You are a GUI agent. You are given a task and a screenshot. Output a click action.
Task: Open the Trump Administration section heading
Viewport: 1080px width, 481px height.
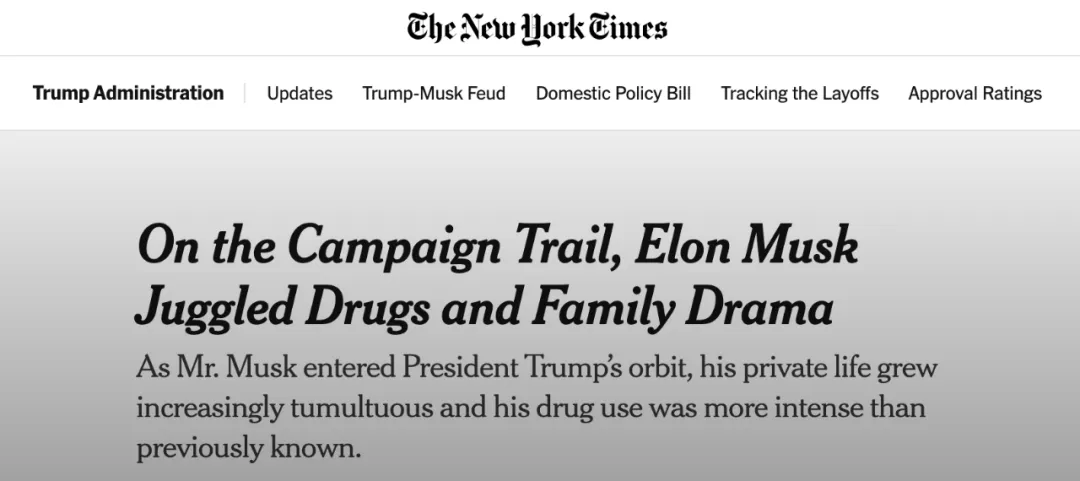(128, 93)
